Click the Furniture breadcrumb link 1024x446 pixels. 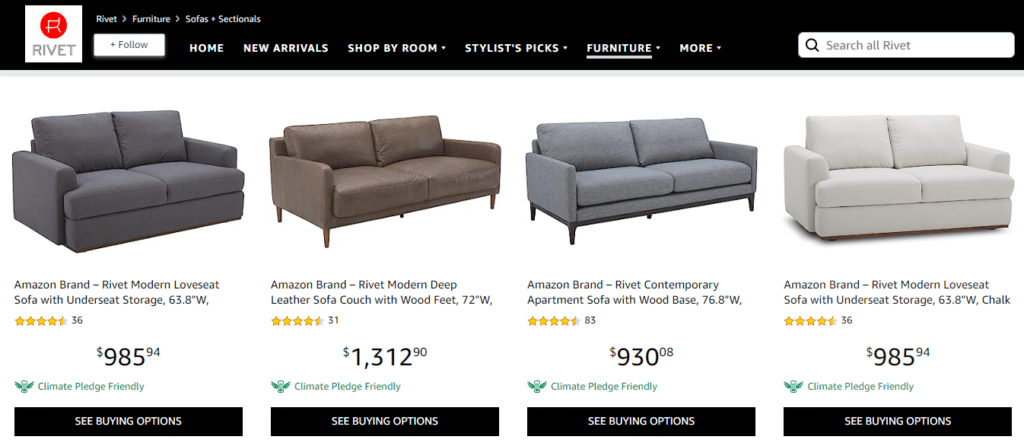151,19
